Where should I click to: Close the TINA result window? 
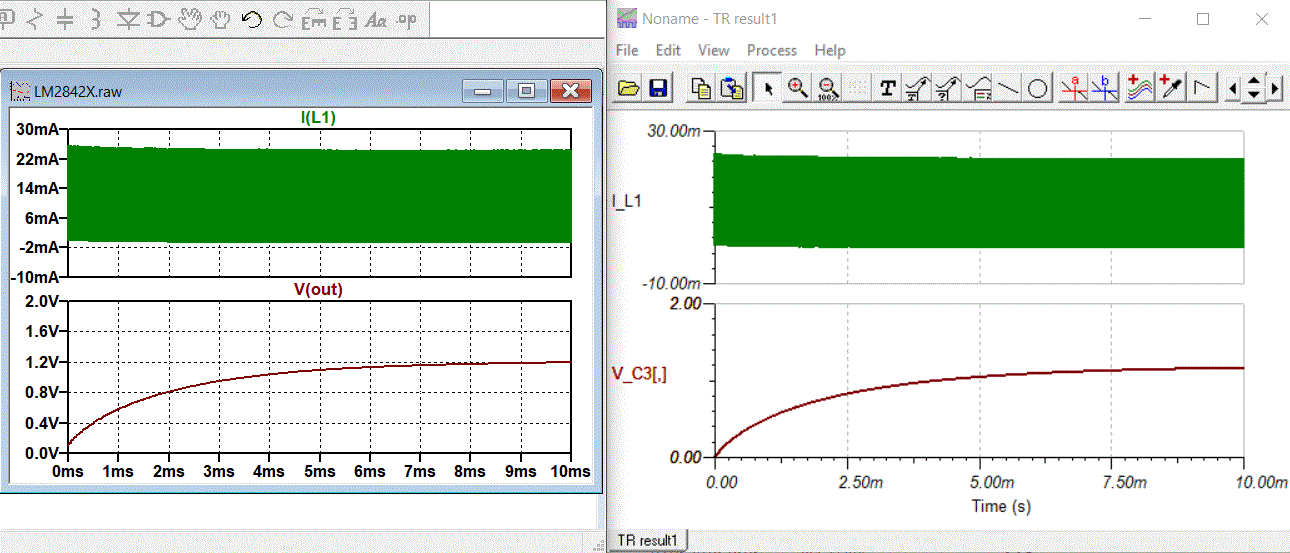[x=1260, y=19]
